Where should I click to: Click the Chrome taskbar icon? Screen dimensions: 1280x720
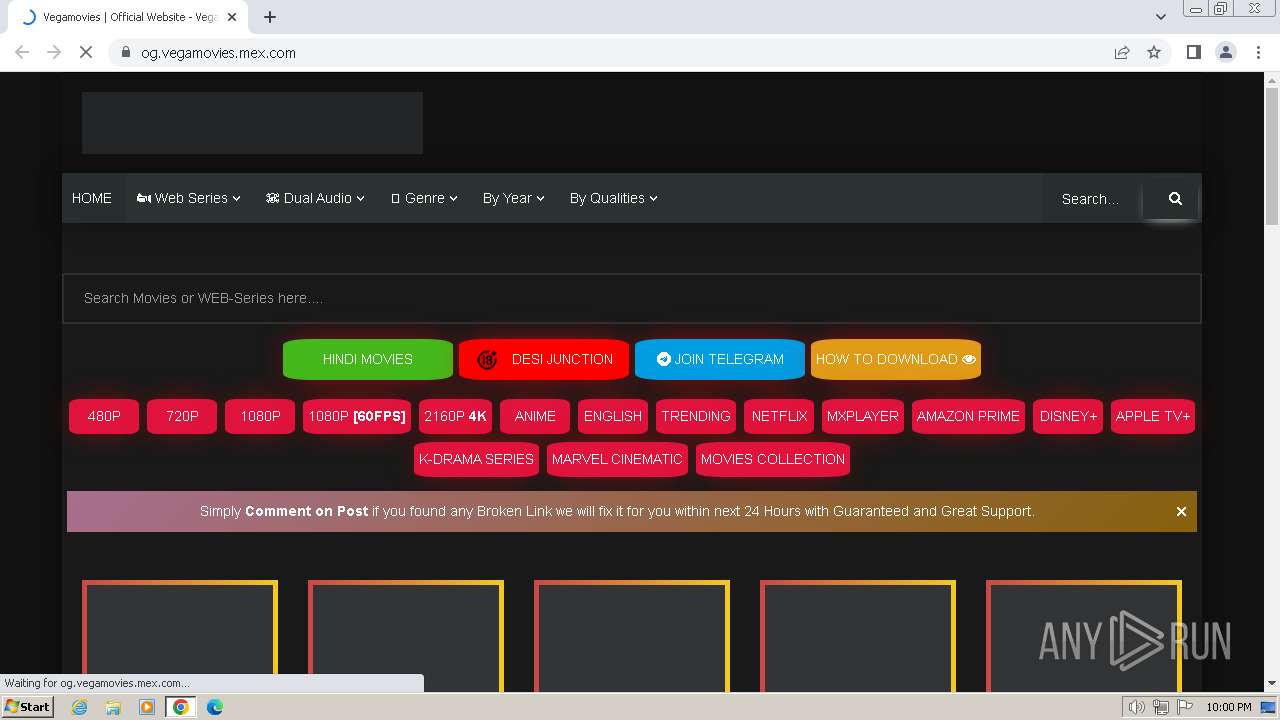click(x=180, y=707)
